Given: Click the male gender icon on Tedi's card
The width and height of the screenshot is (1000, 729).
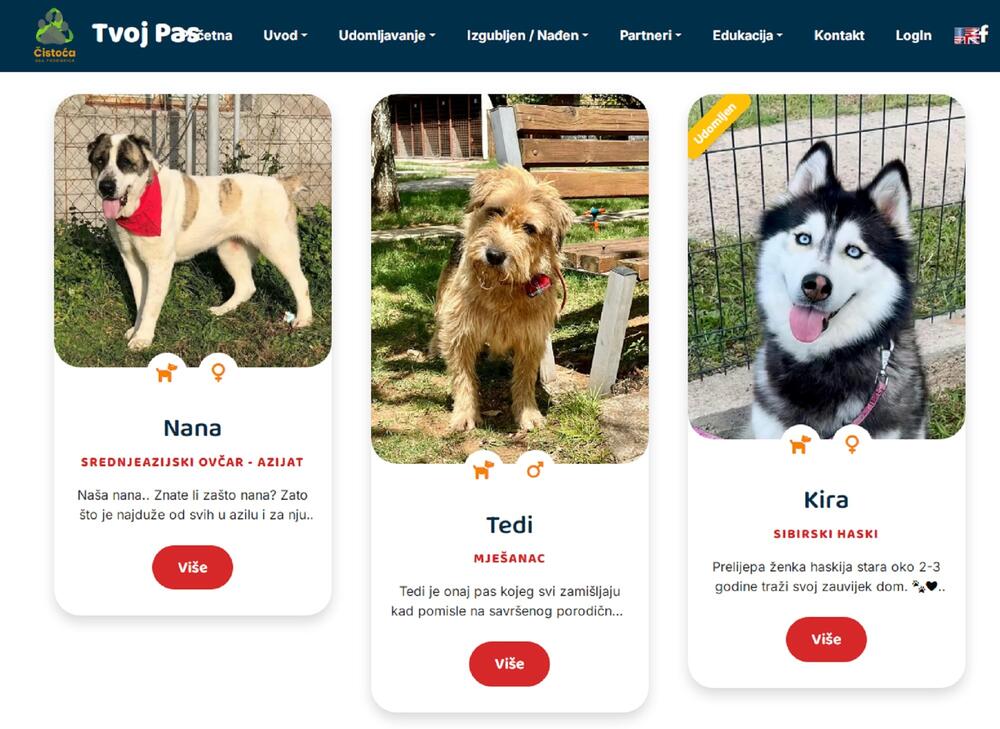Looking at the screenshot, I should (534, 470).
